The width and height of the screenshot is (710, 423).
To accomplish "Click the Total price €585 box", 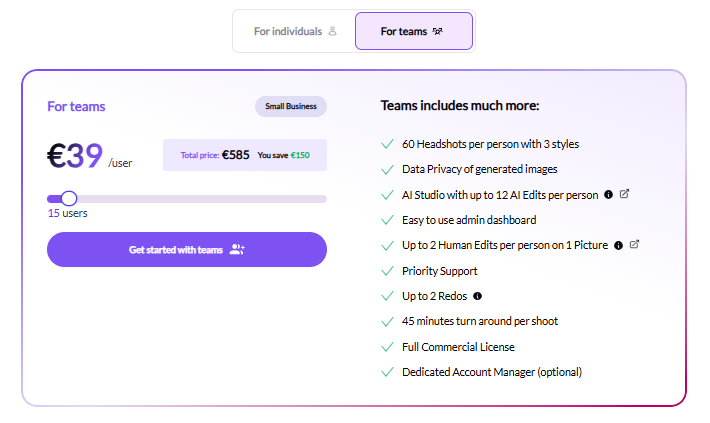I will [244, 155].
